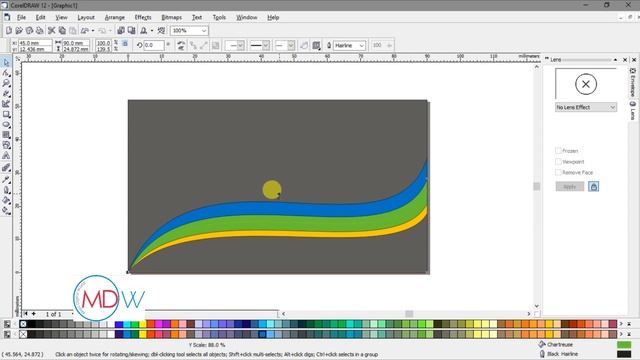The width and height of the screenshot is (640, 360).
Task: Click the object width field showing 90.0 mm
Action: [76, 42]
